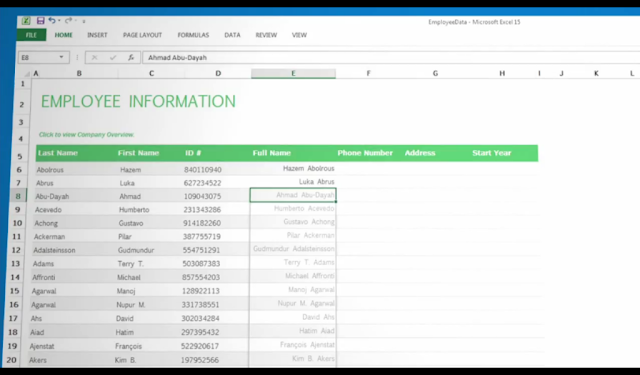Select column G header
The height and width of the screenshot is (375, 640).
(x=435, y=73)
